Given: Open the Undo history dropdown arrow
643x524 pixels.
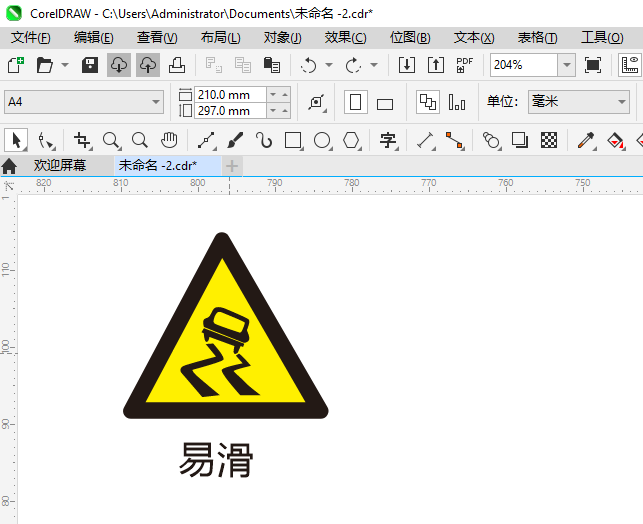Looking at the screenshot, I should 329,65.
